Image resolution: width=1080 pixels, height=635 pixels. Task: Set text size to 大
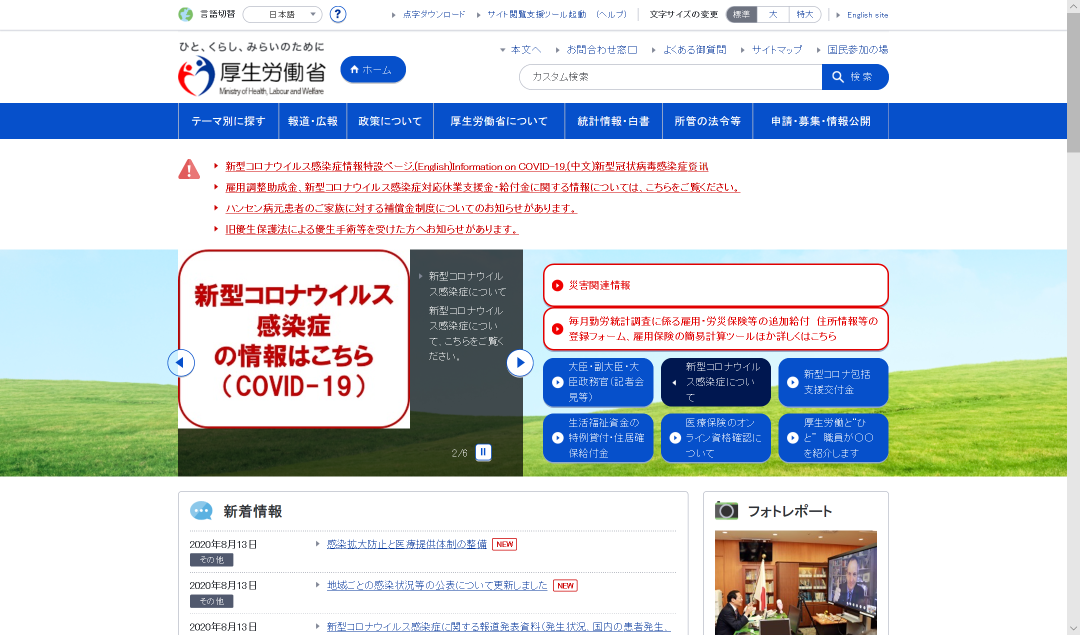pyautogui.click(x=773, y=14)
